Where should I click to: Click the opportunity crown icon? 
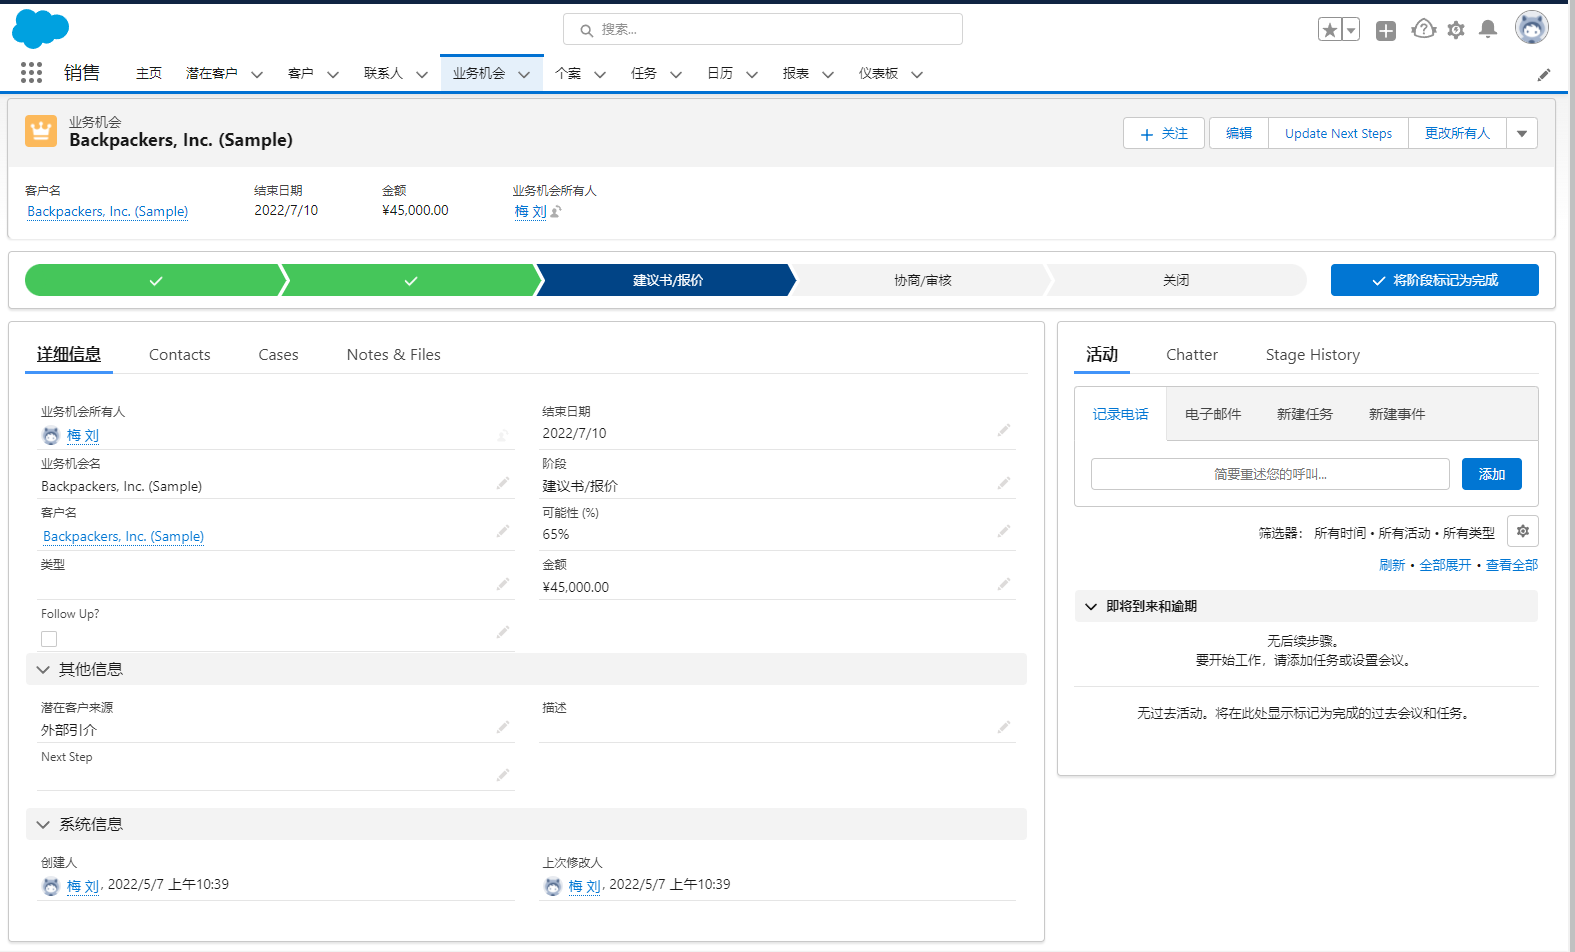41,131
